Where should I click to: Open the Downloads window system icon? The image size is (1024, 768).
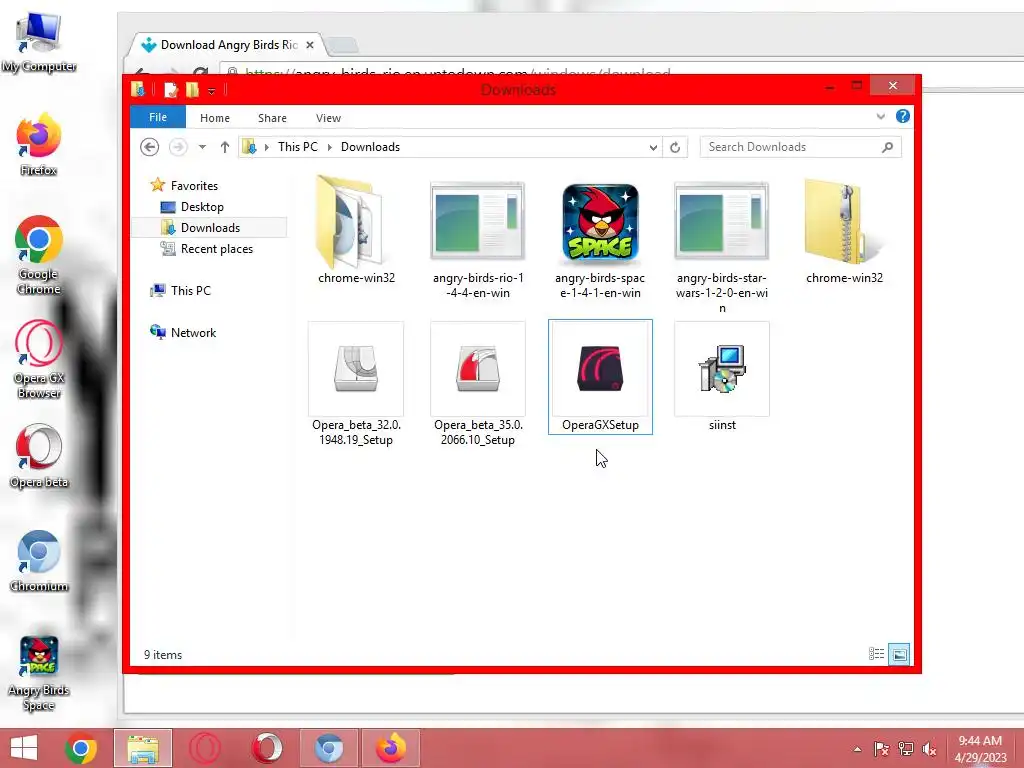pyautogui.click(x=137, y=89)
